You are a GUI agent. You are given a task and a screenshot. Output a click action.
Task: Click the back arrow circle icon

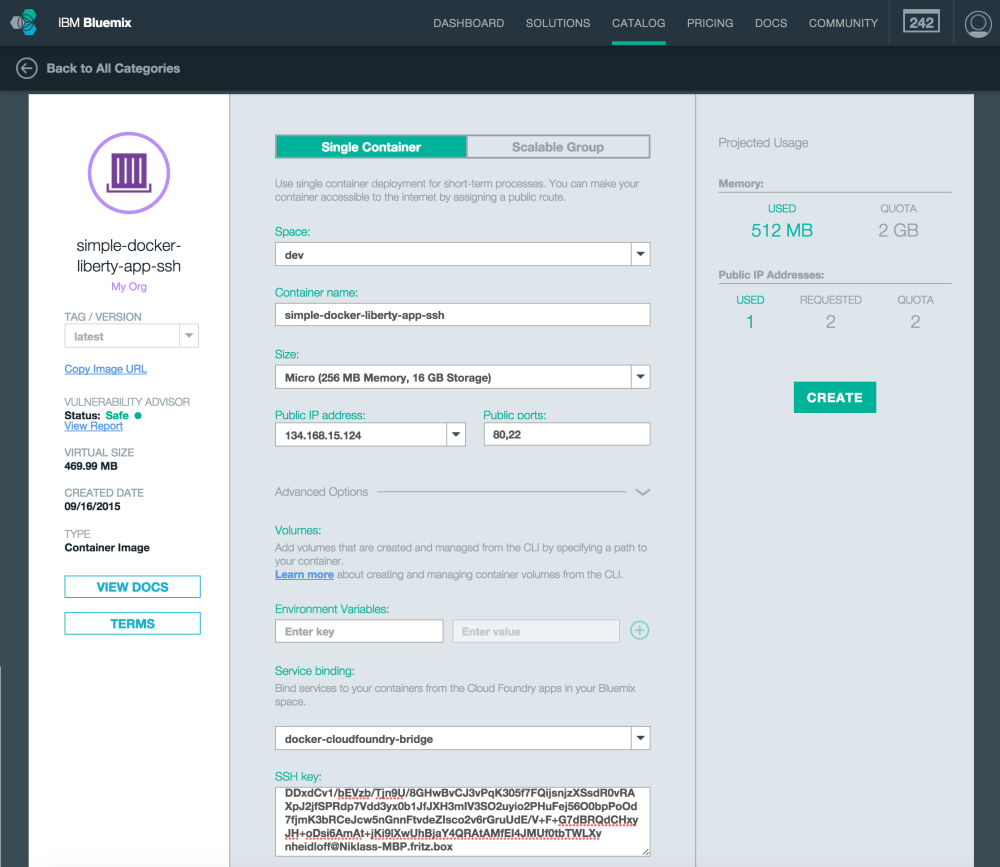coord(27,68)
